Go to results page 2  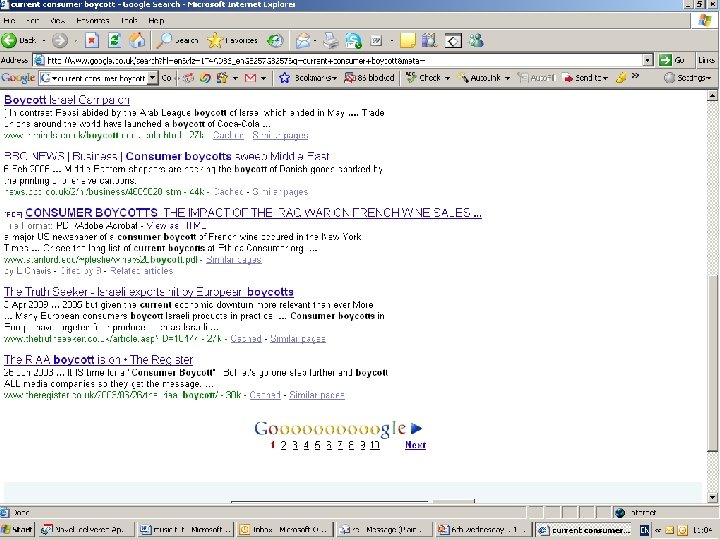click(283, 445)
